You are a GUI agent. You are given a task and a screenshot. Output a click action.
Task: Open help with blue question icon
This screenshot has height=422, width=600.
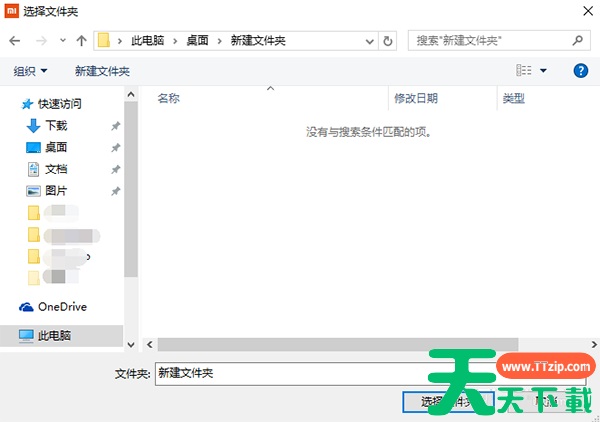(x=580, y=70)
